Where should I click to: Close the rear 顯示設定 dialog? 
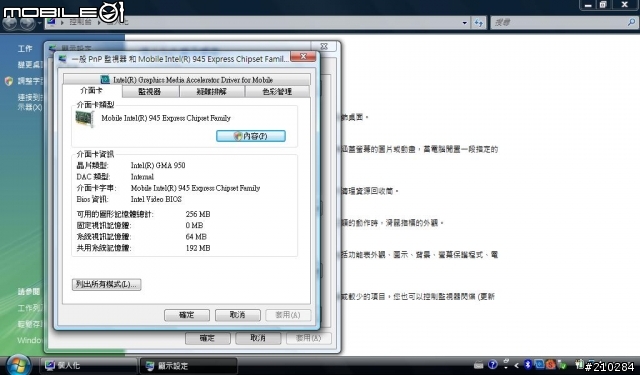324,46
